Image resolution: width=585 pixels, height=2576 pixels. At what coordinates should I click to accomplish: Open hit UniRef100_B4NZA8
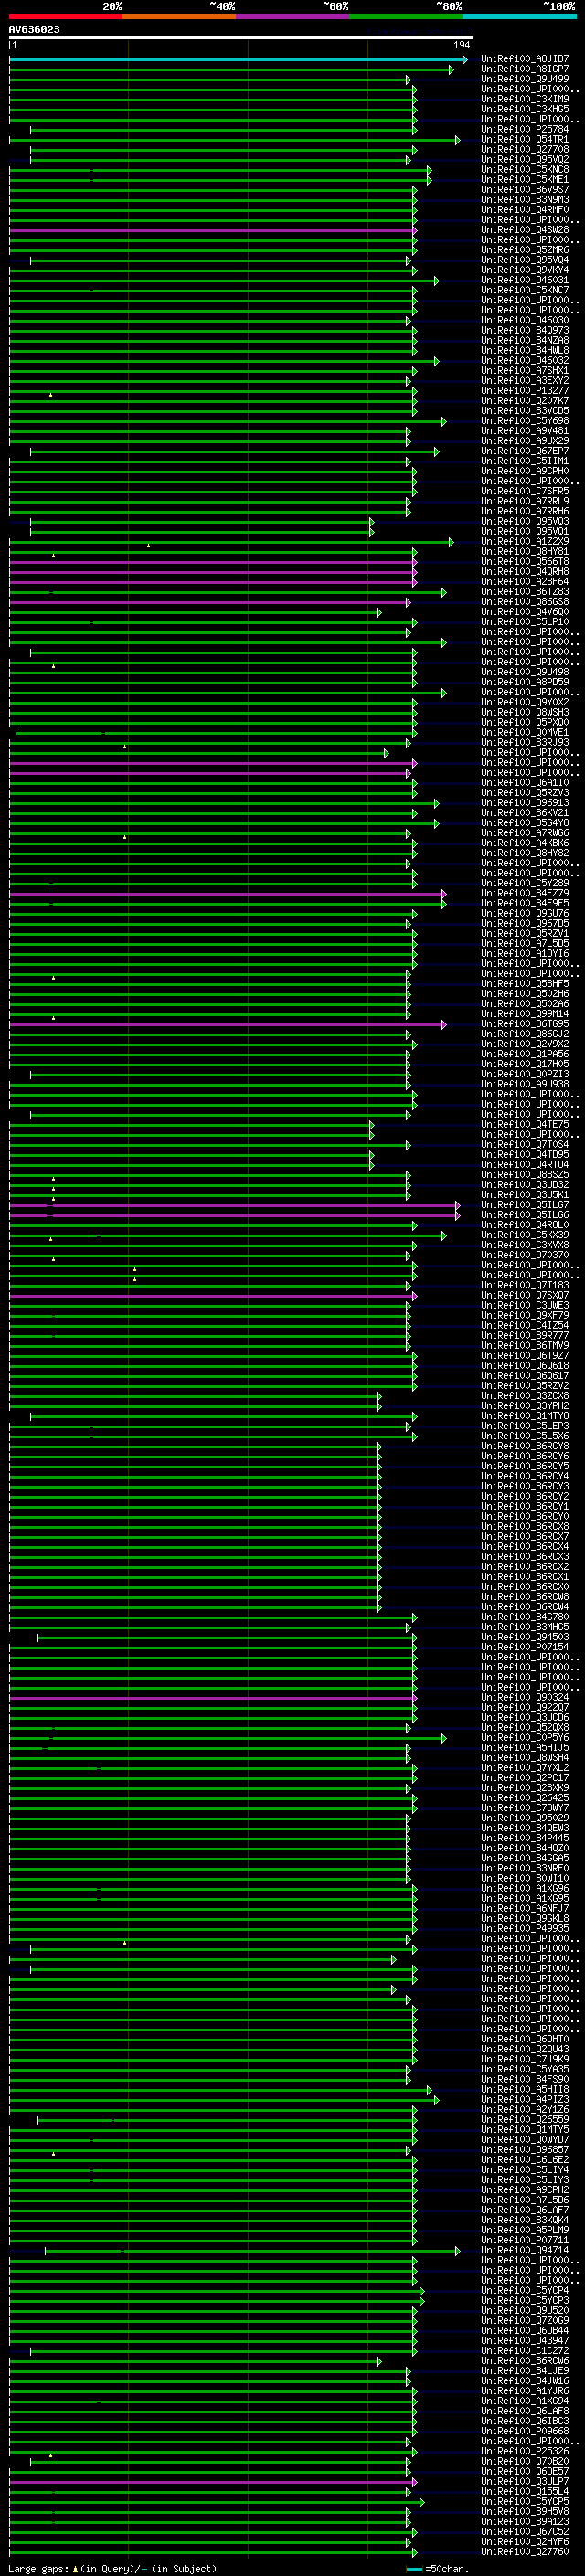point(525,340)
